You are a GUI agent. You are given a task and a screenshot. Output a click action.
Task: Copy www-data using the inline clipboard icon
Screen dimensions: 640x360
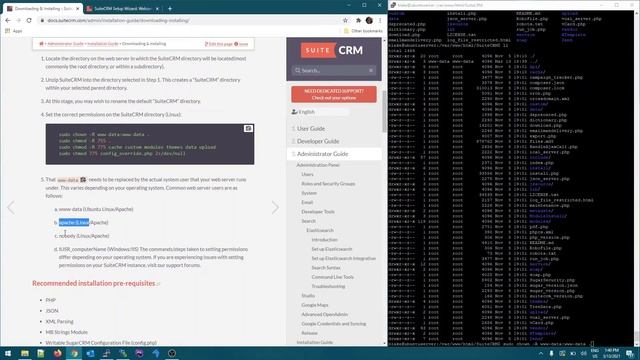pyautogui.click(x=83, y=180)
